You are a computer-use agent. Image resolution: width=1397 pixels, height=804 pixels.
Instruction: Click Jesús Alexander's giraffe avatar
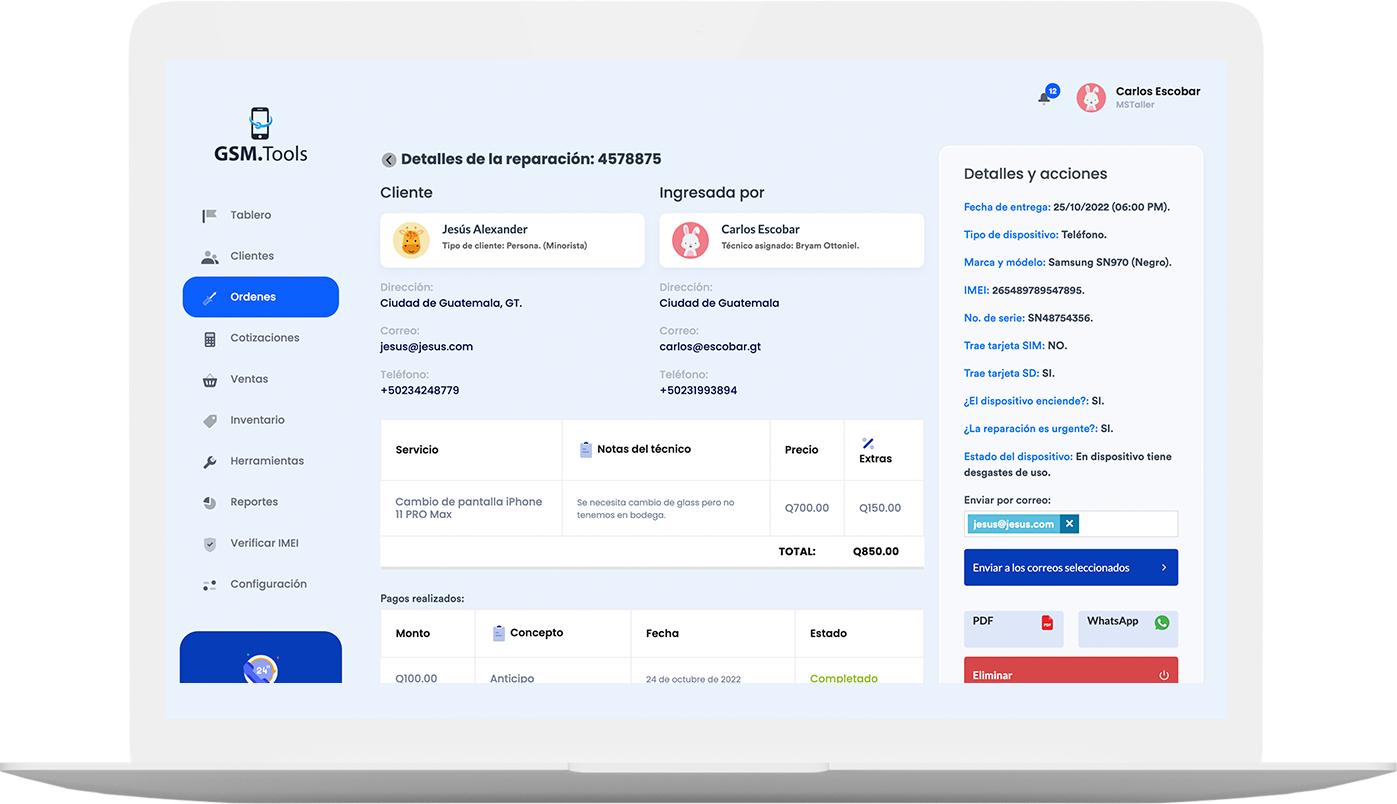pos(411,241)
